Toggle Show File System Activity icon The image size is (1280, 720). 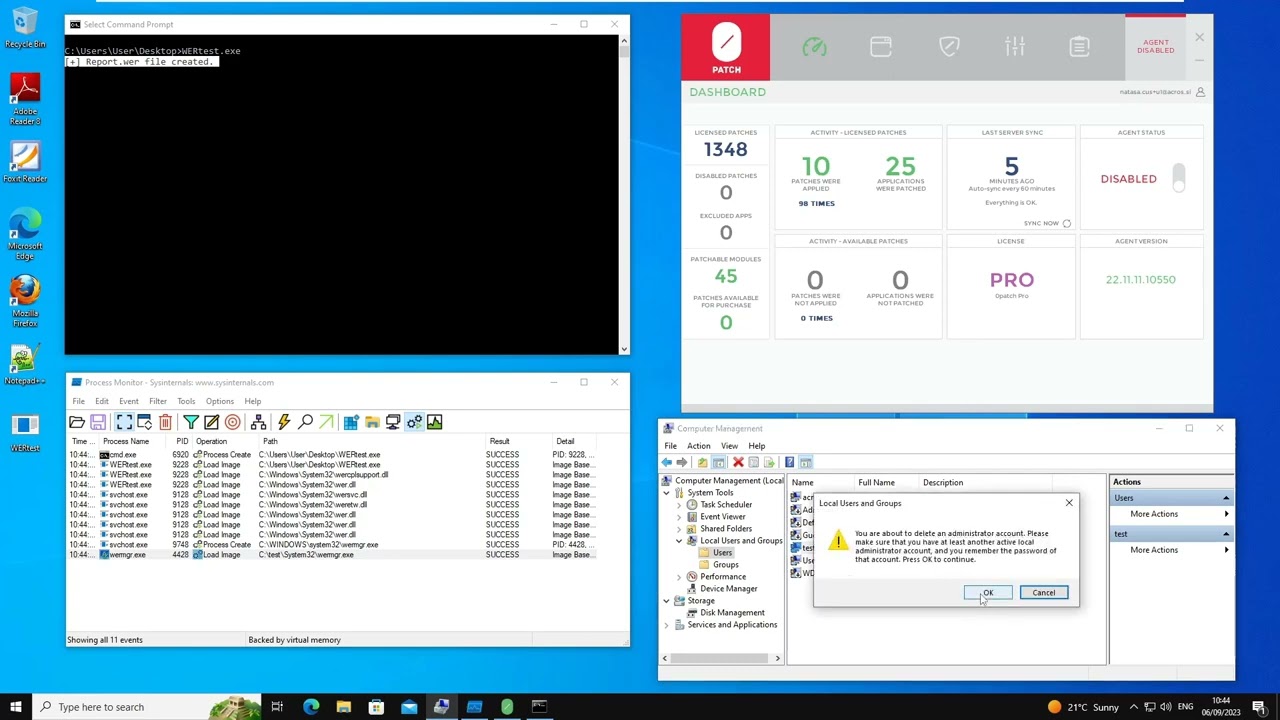point(372,422)
